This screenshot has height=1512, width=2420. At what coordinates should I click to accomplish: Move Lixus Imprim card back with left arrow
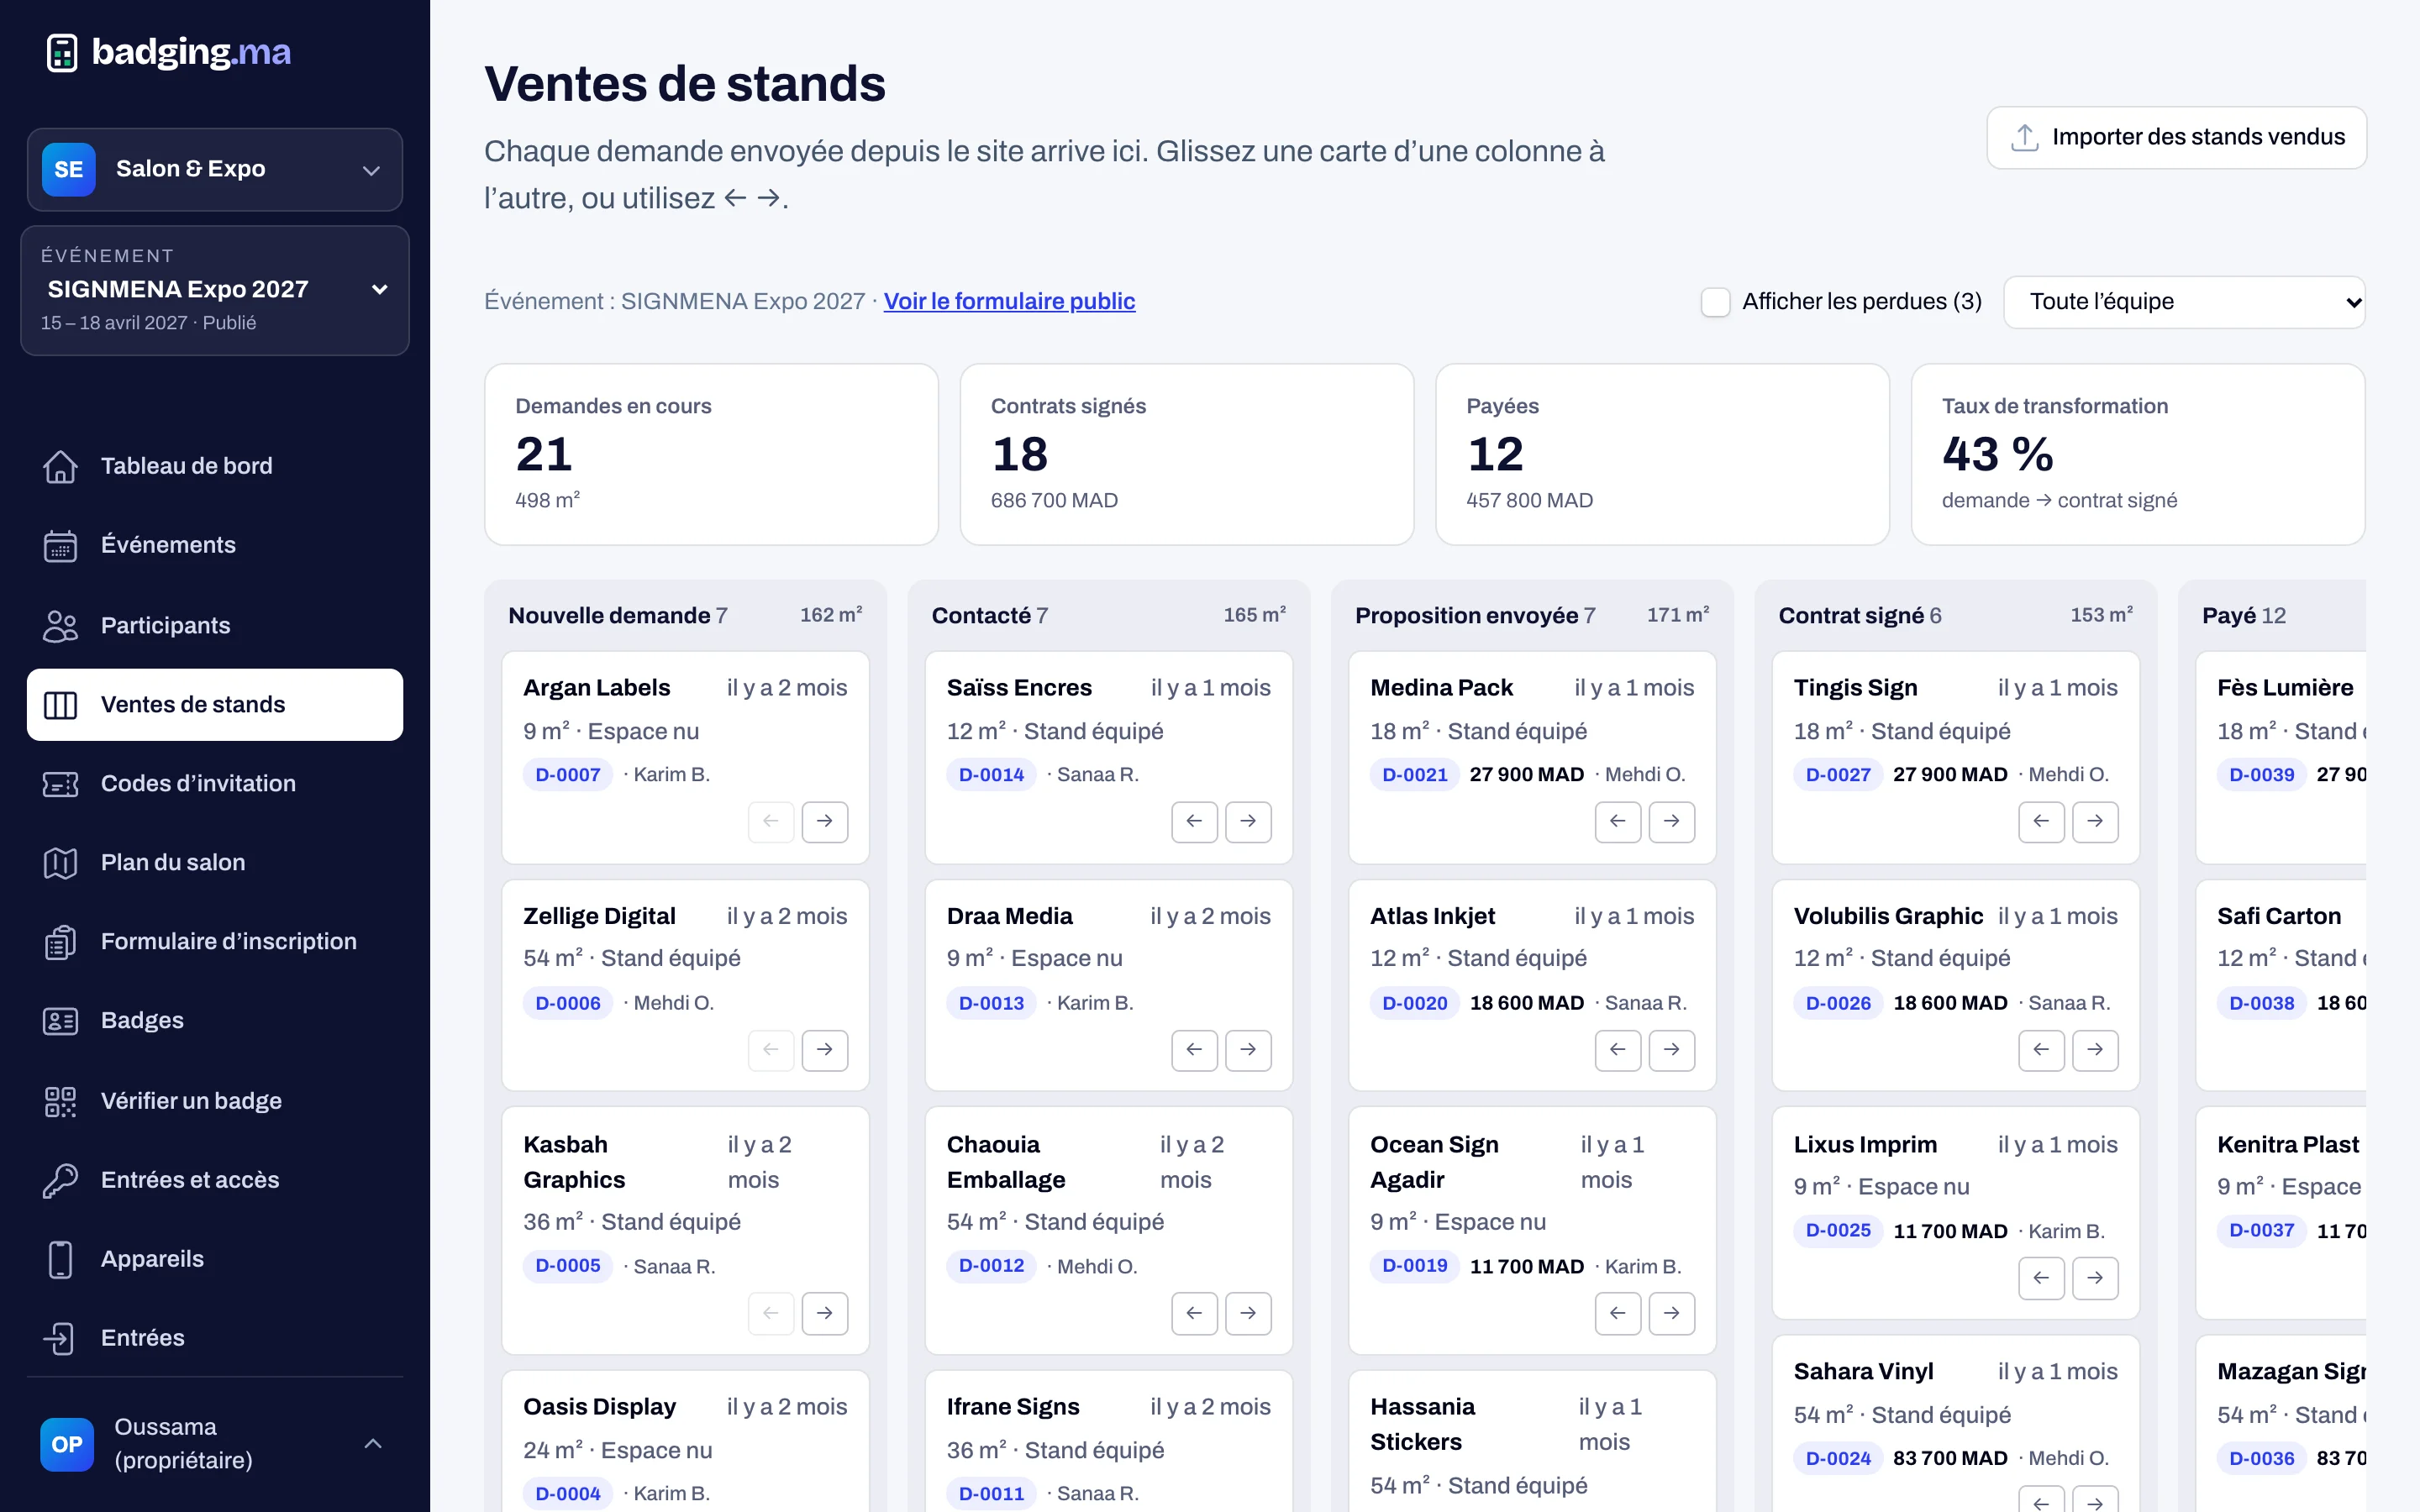point(2041,1278)
